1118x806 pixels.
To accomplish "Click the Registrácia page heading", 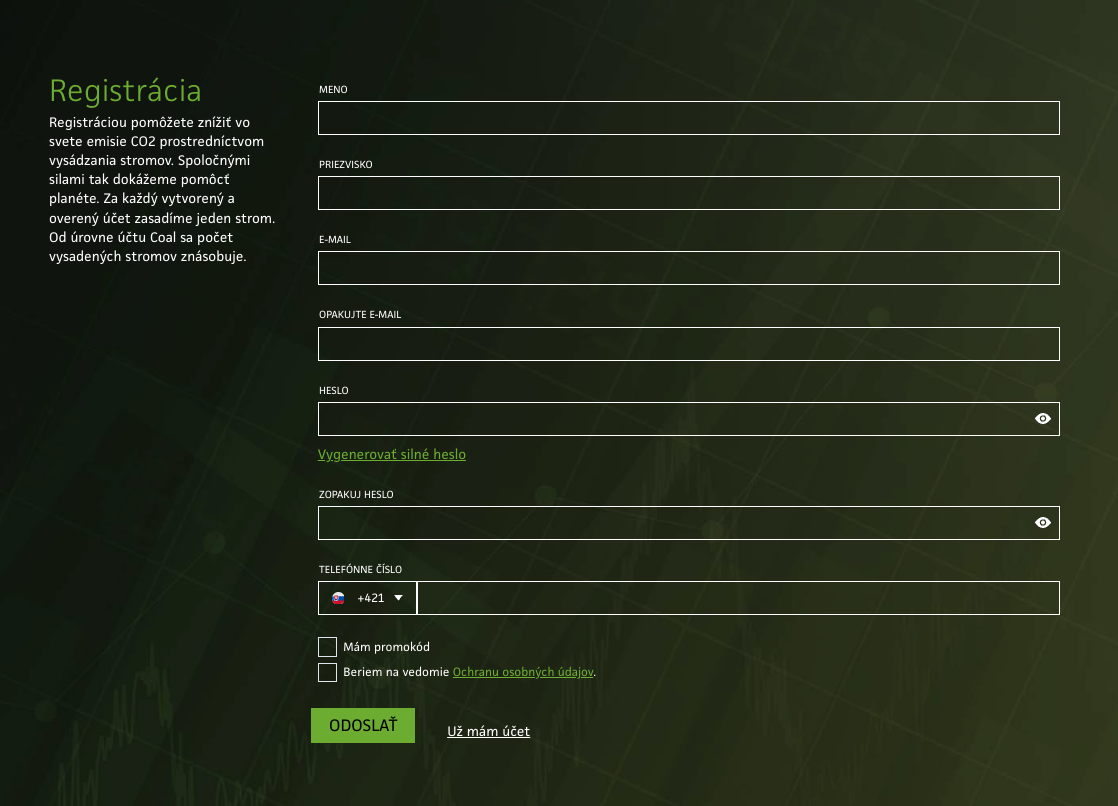I will tap(125, 91).
